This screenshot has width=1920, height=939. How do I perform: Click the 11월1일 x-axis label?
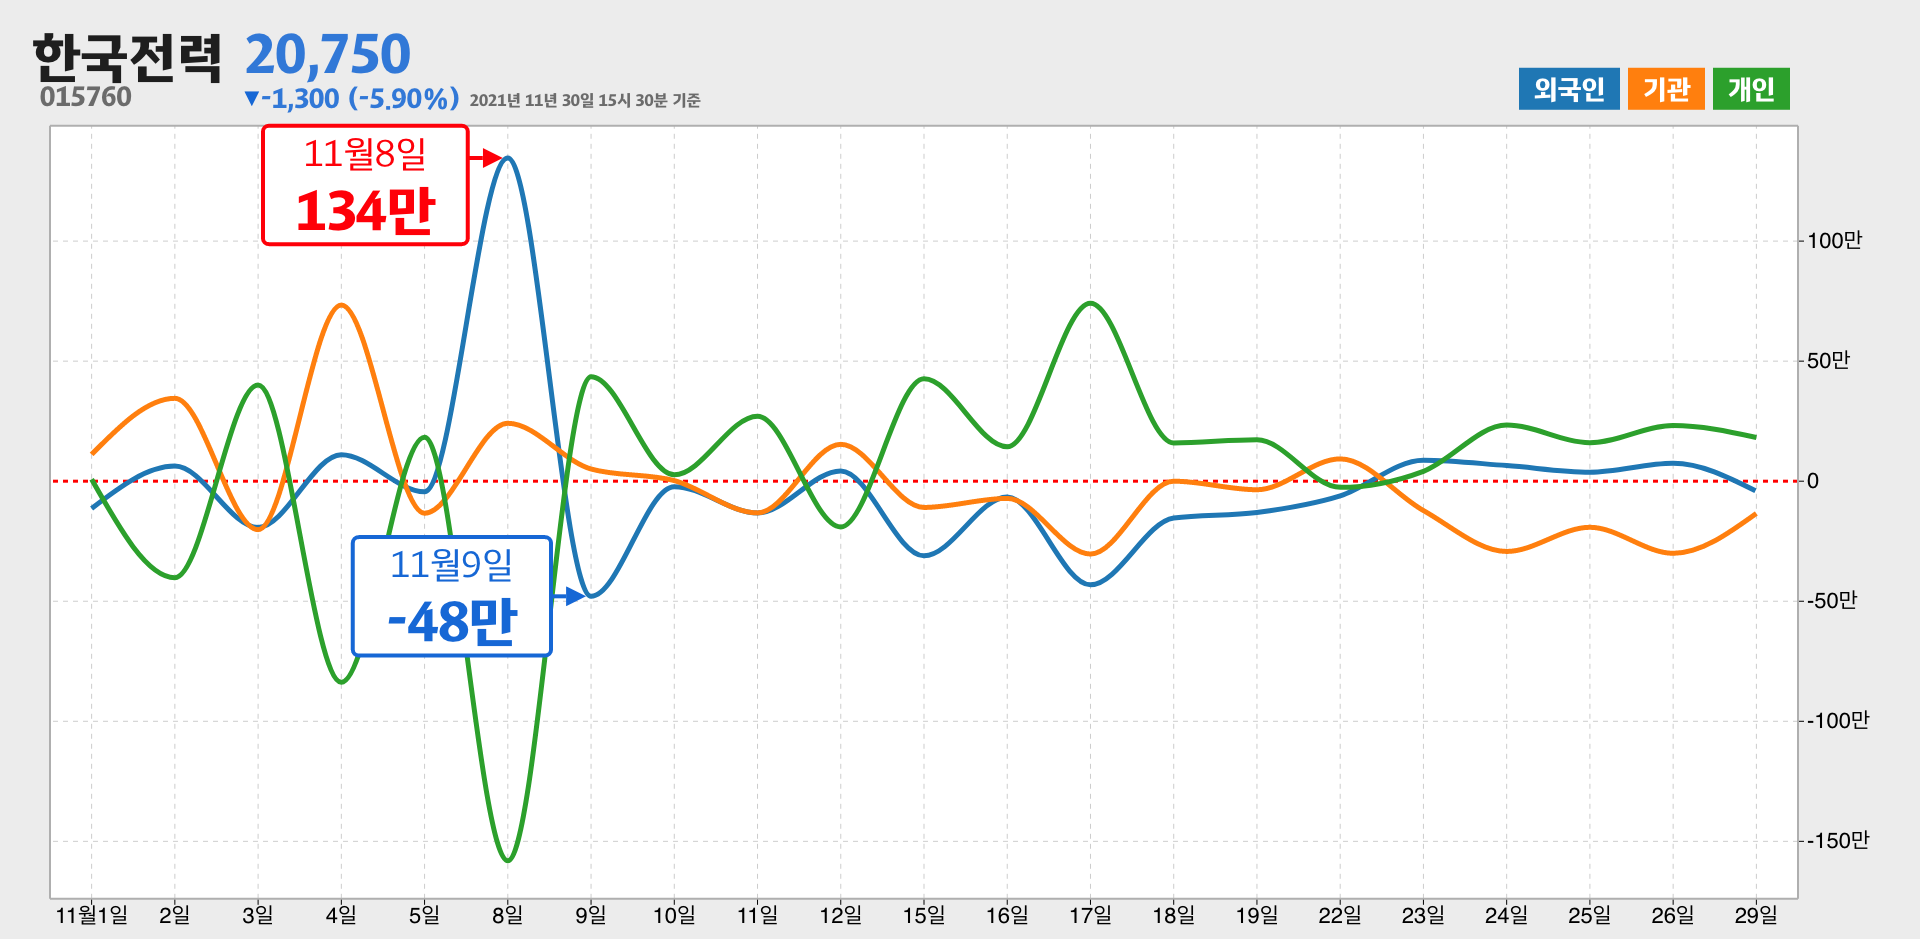click(x=92, y=915)
